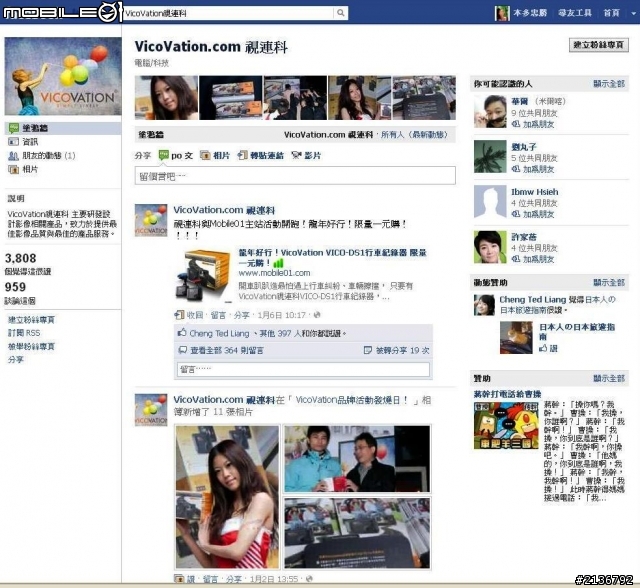
Task: Click 分享 under the 1月6日 post
Action: (x=242, y=315)
